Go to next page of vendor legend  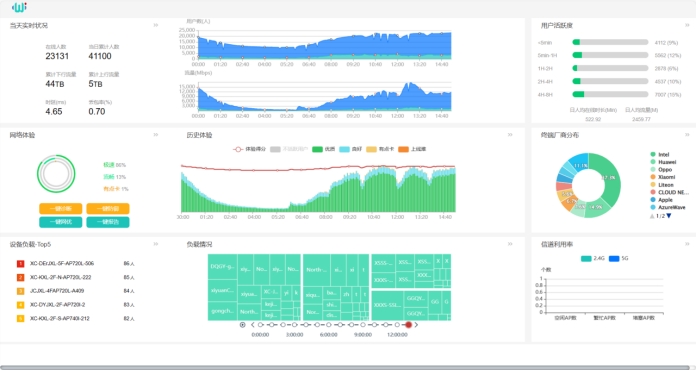tap(669, 216)
